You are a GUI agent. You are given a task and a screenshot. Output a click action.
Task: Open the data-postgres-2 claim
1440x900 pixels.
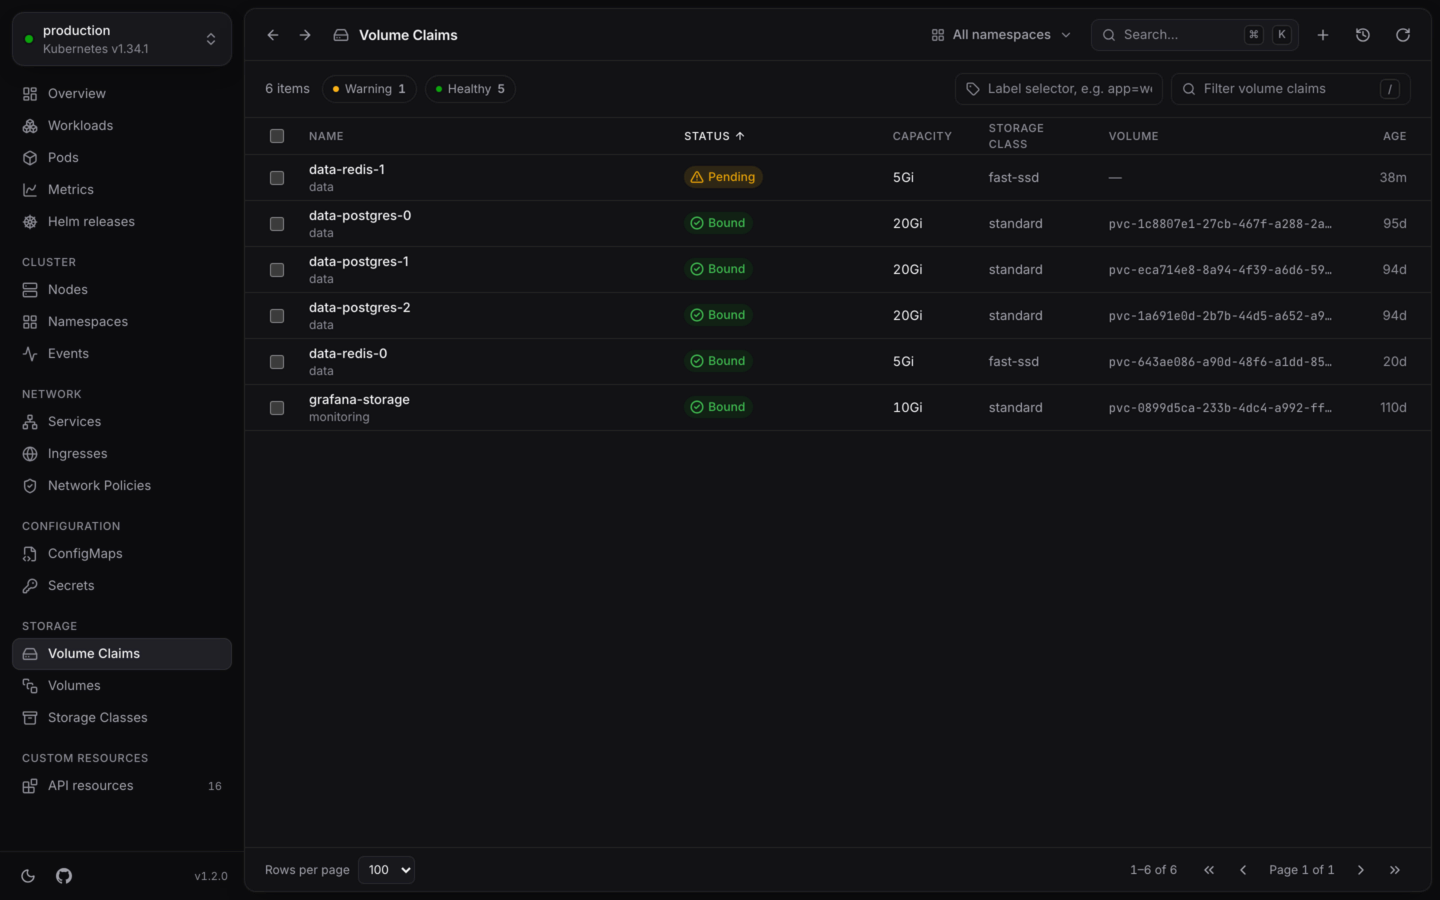(x=359, y=308)
